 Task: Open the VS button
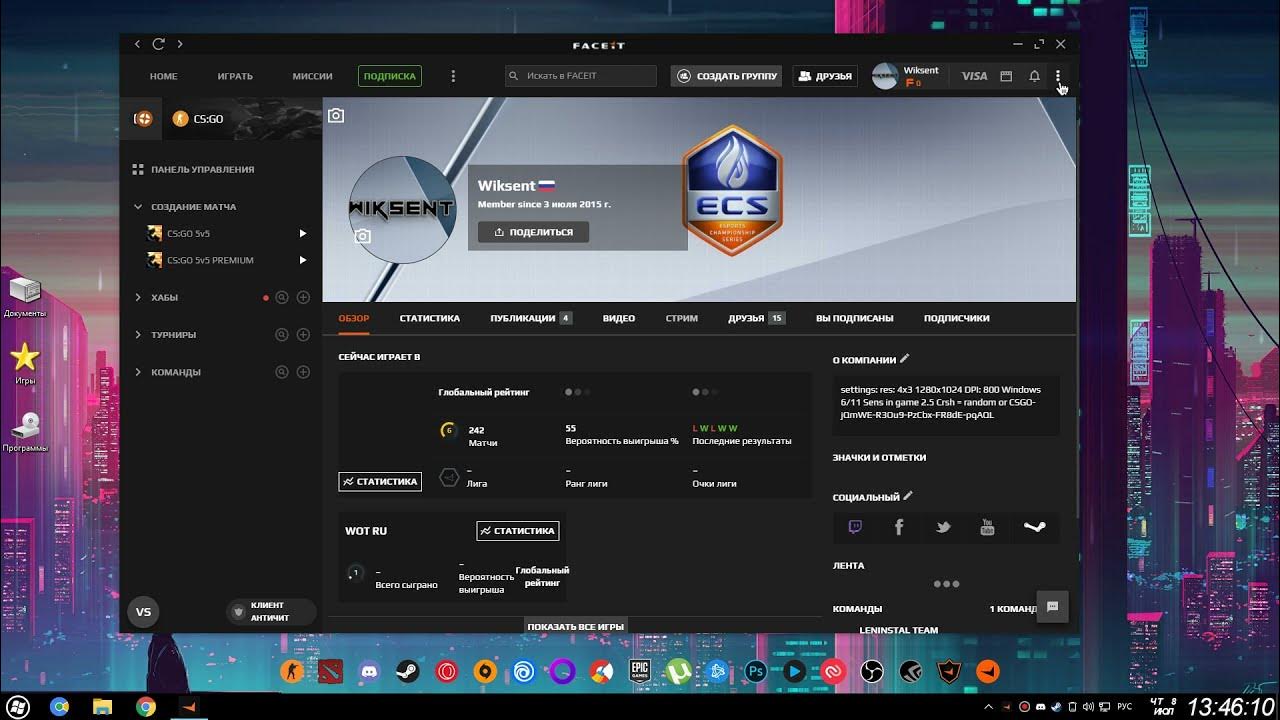pos(143,612)
